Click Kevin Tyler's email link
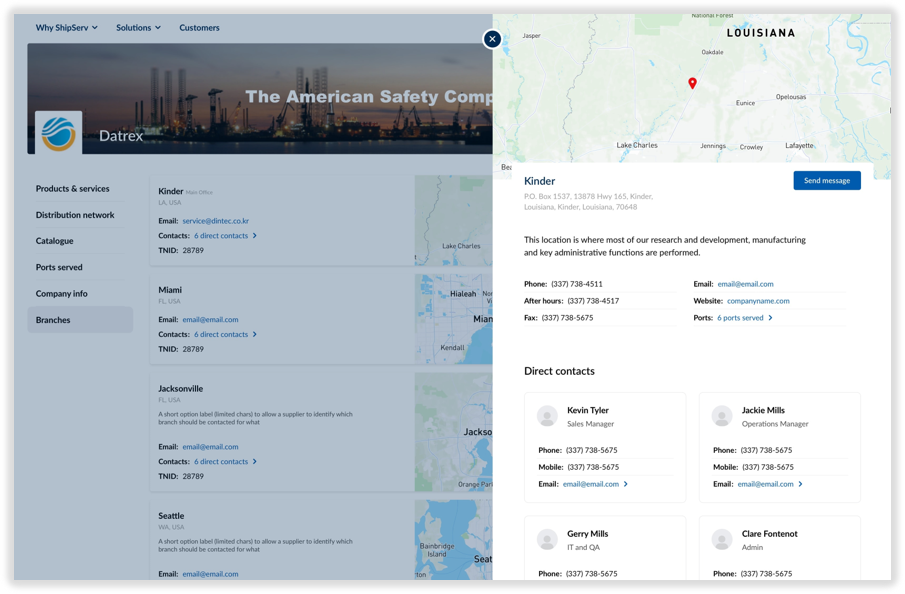The width and height of the screenshot is (905, 594). point(591,484)
